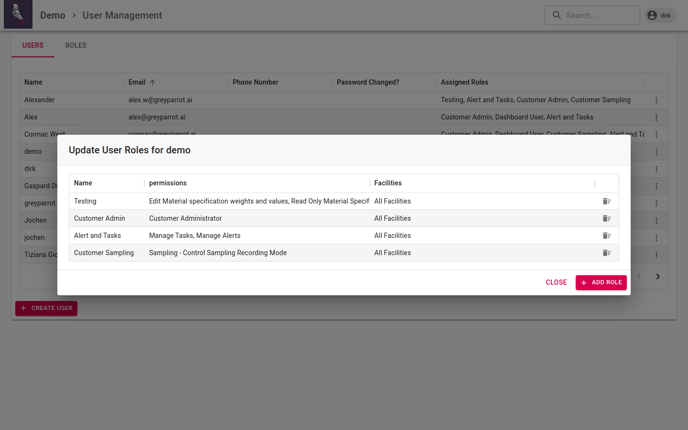Viewport: 688px width, 430px height.
Task: Open the three-dot menu for dirk
Action: point(656,169)
